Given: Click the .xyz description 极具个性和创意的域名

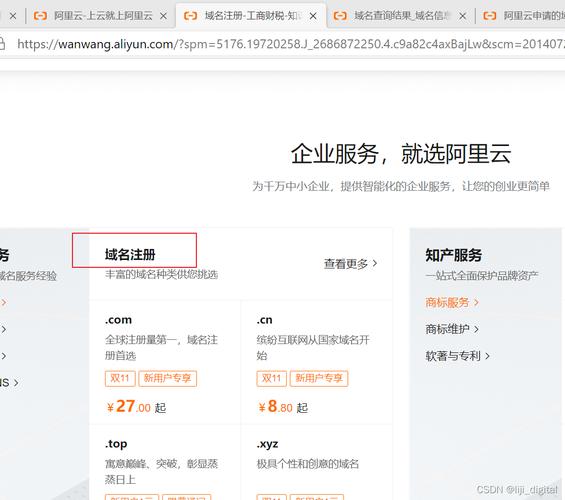Looking at the screenshot, I should click(307, 464).
